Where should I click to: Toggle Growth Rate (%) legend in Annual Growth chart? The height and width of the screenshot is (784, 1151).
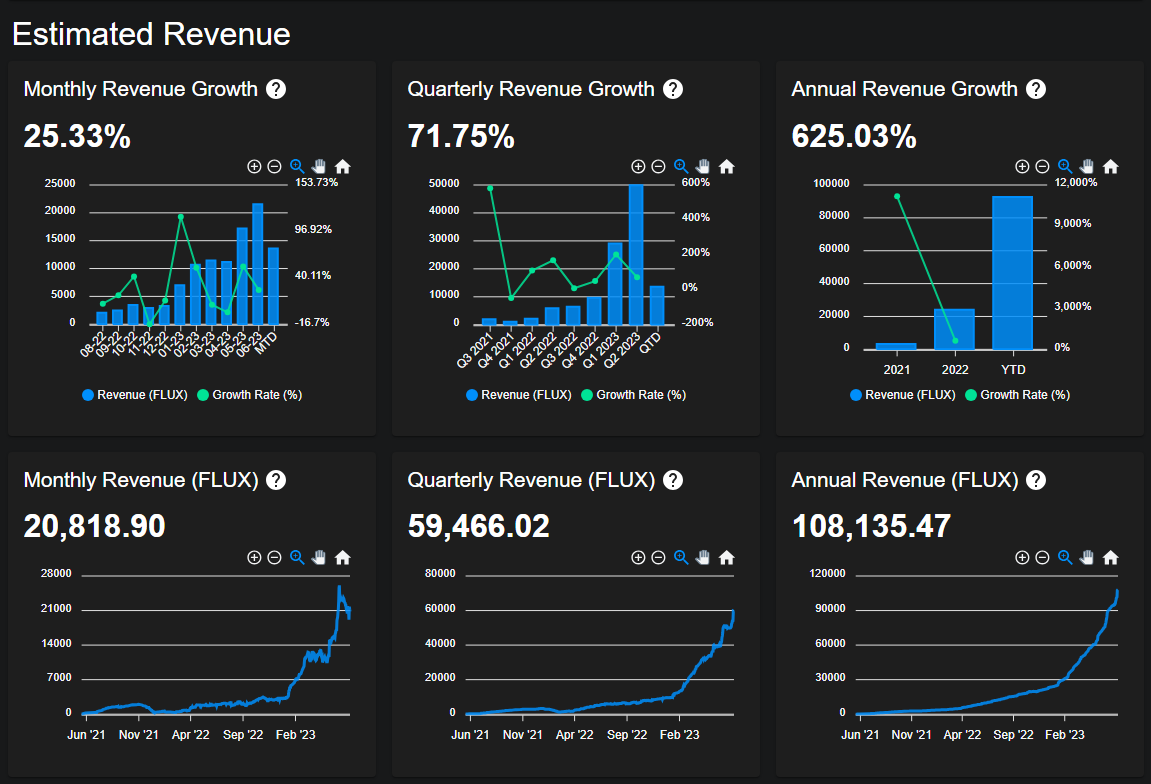point(1018,395)
